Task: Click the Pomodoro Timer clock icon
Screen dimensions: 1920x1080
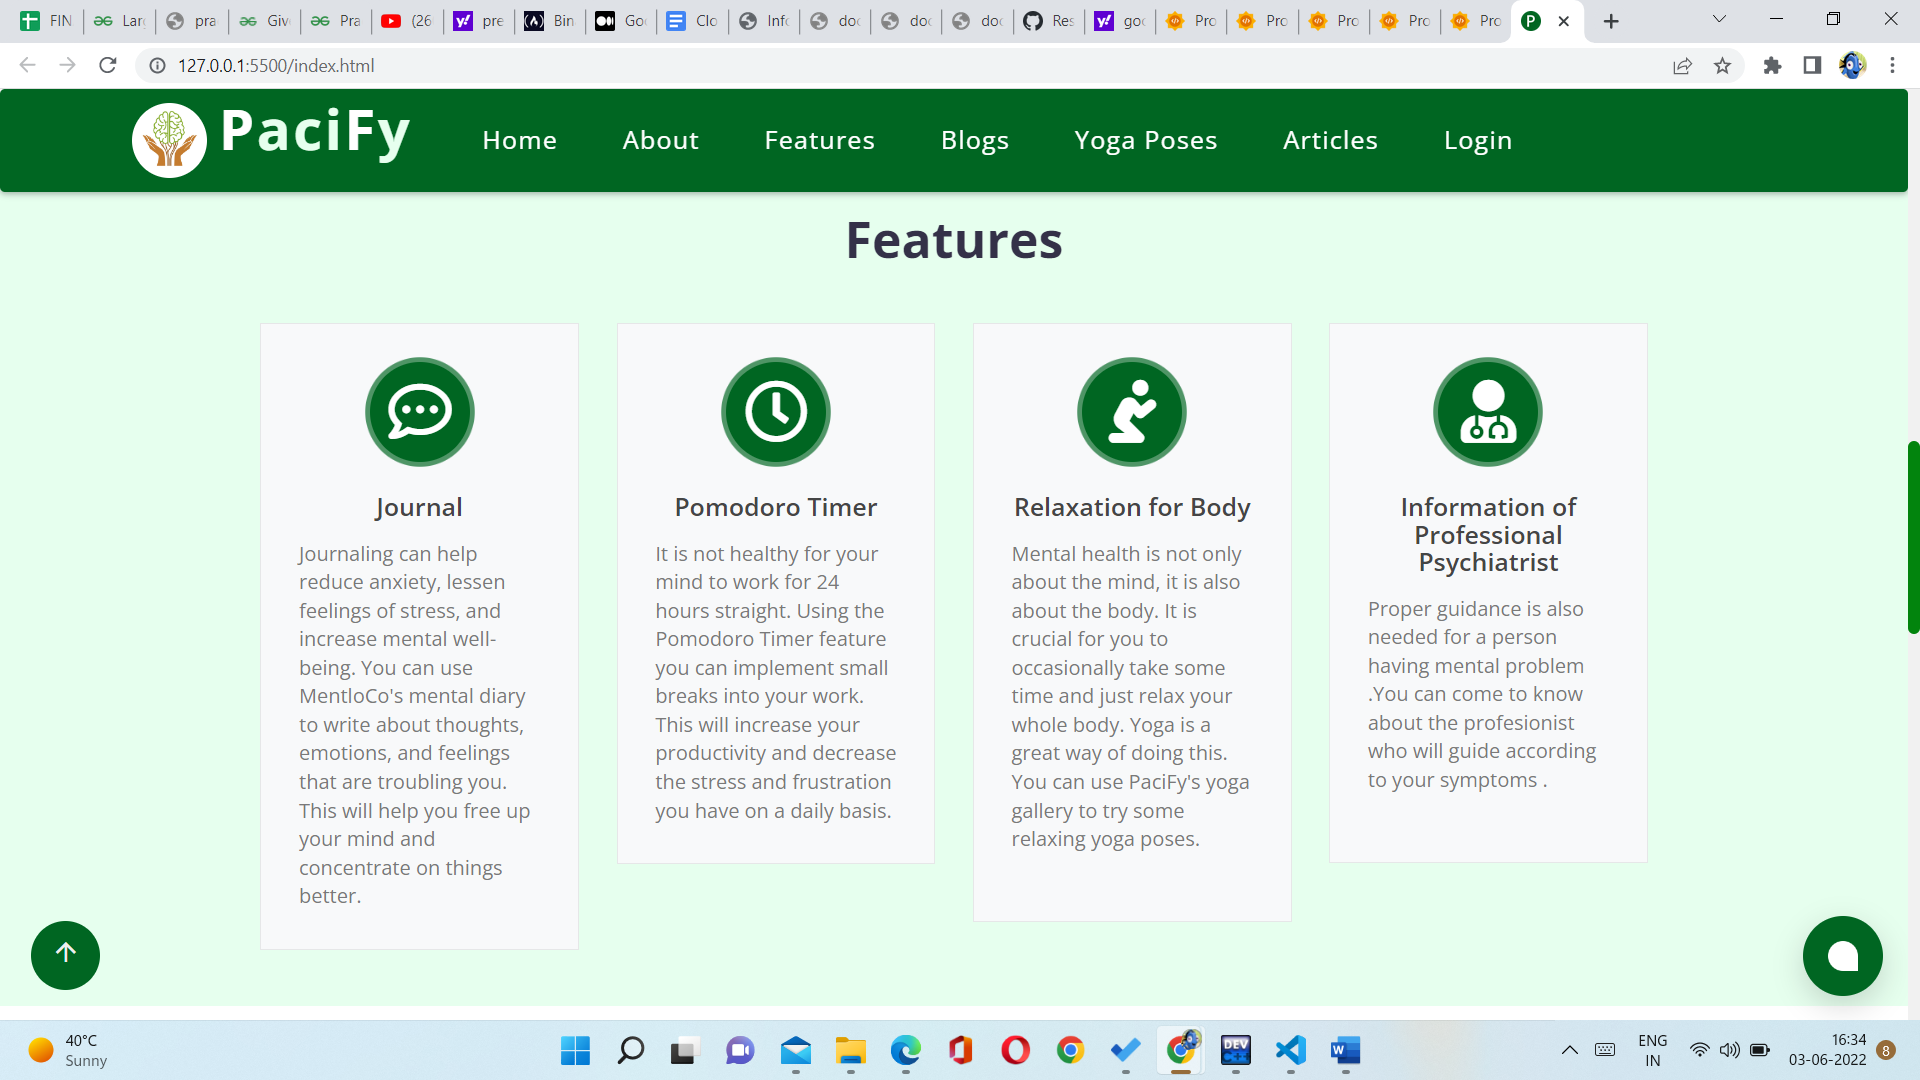Action: 775,412
